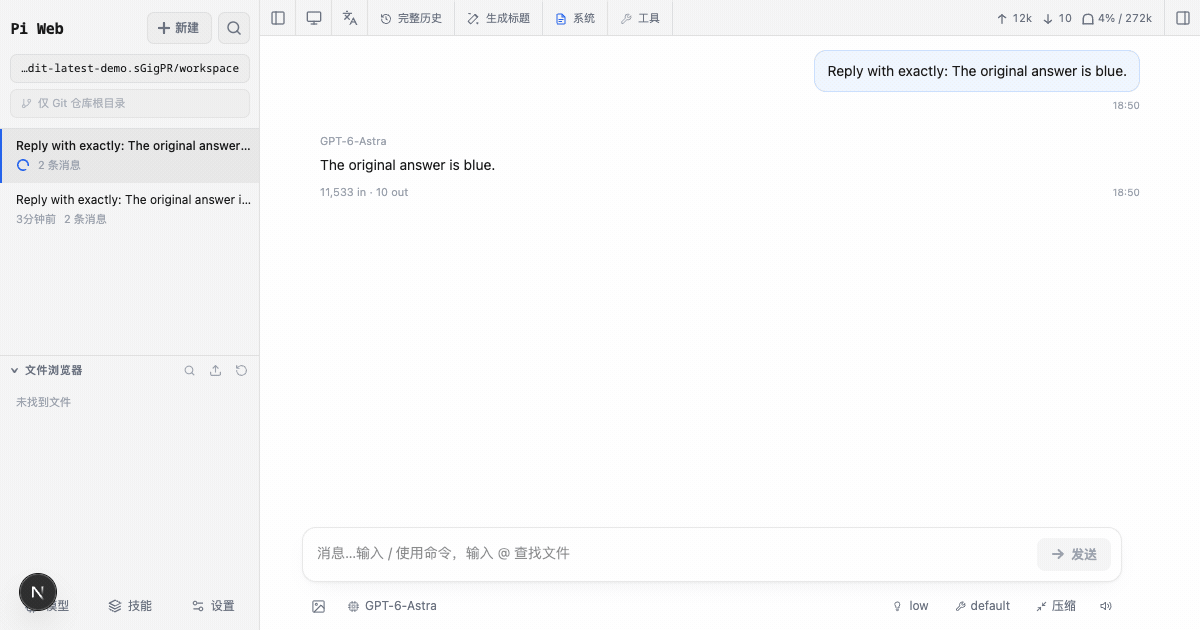Toggle the speaker sound icon
Viewport: 1200px width, 630px height.
[1106, 606]
